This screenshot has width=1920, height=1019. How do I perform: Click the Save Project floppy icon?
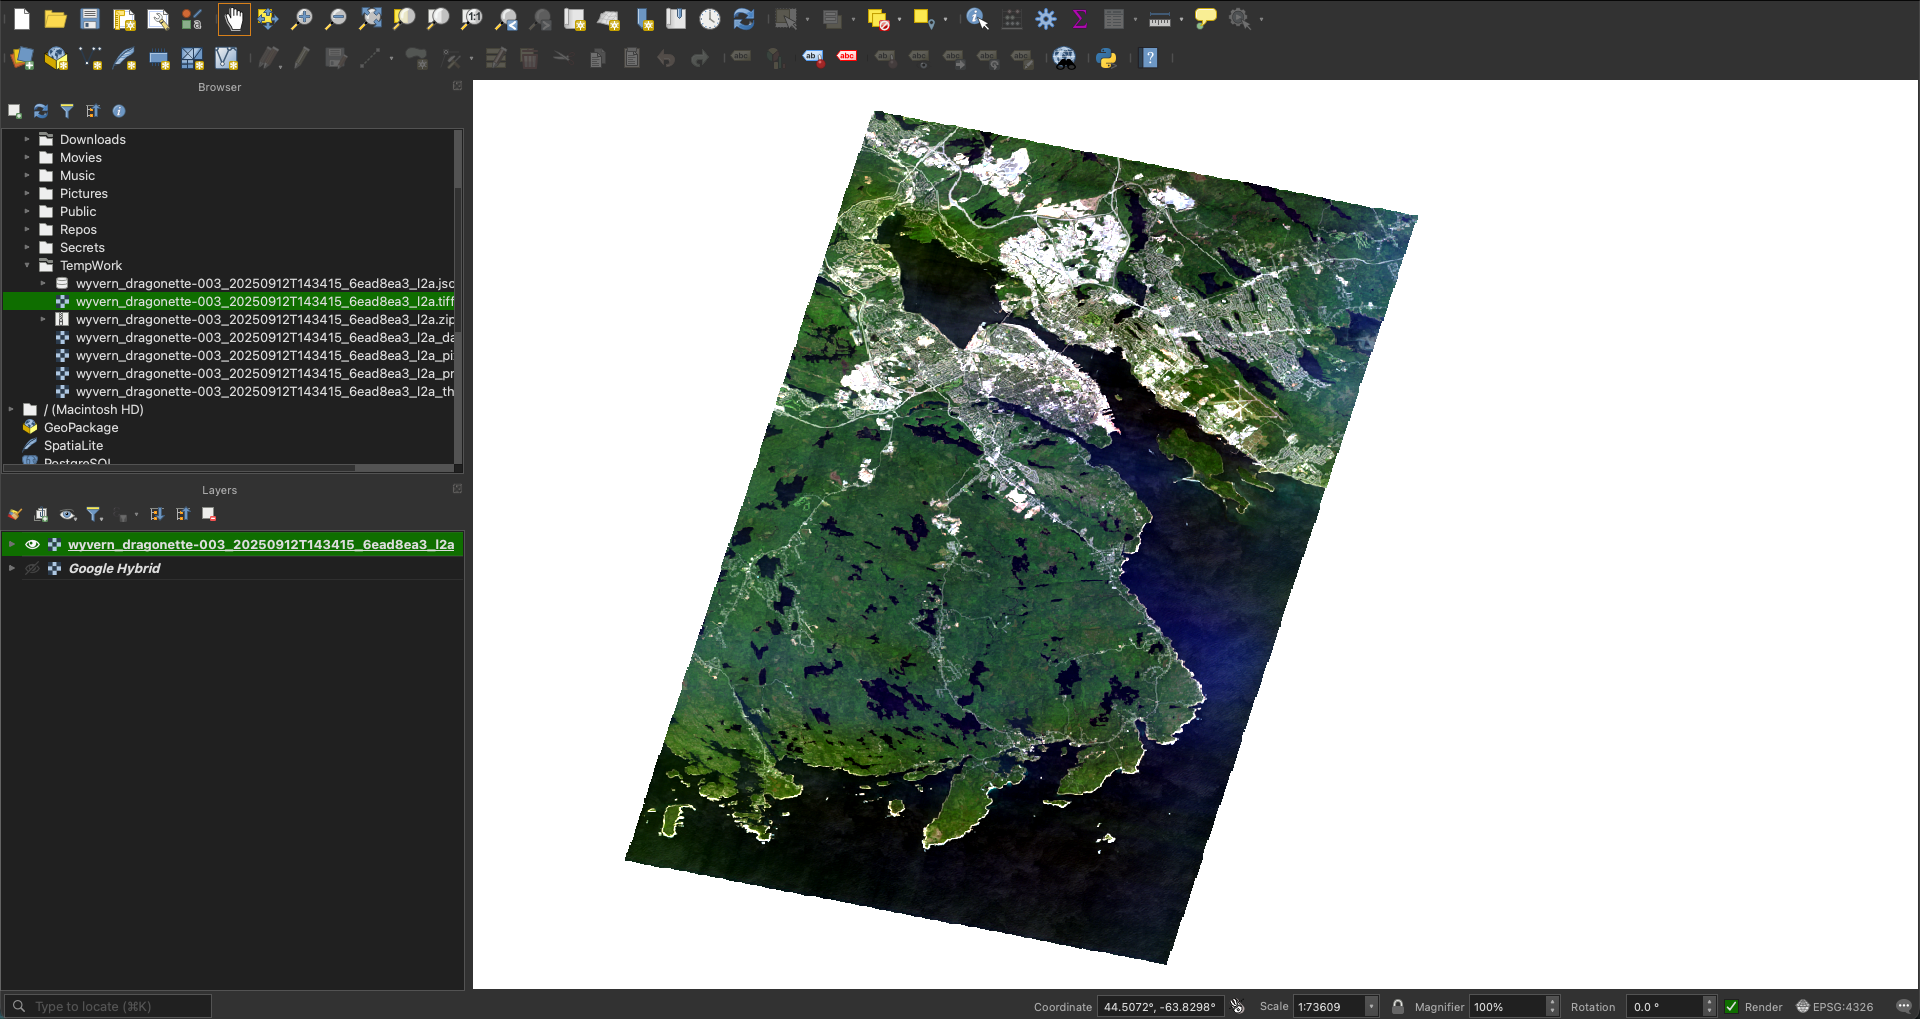[x=90, y=19]
